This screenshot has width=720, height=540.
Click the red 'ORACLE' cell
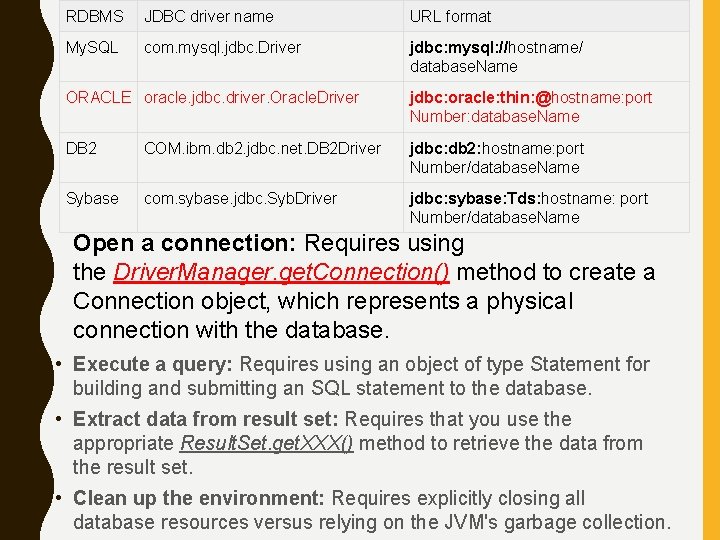click(x=98, y=107)
